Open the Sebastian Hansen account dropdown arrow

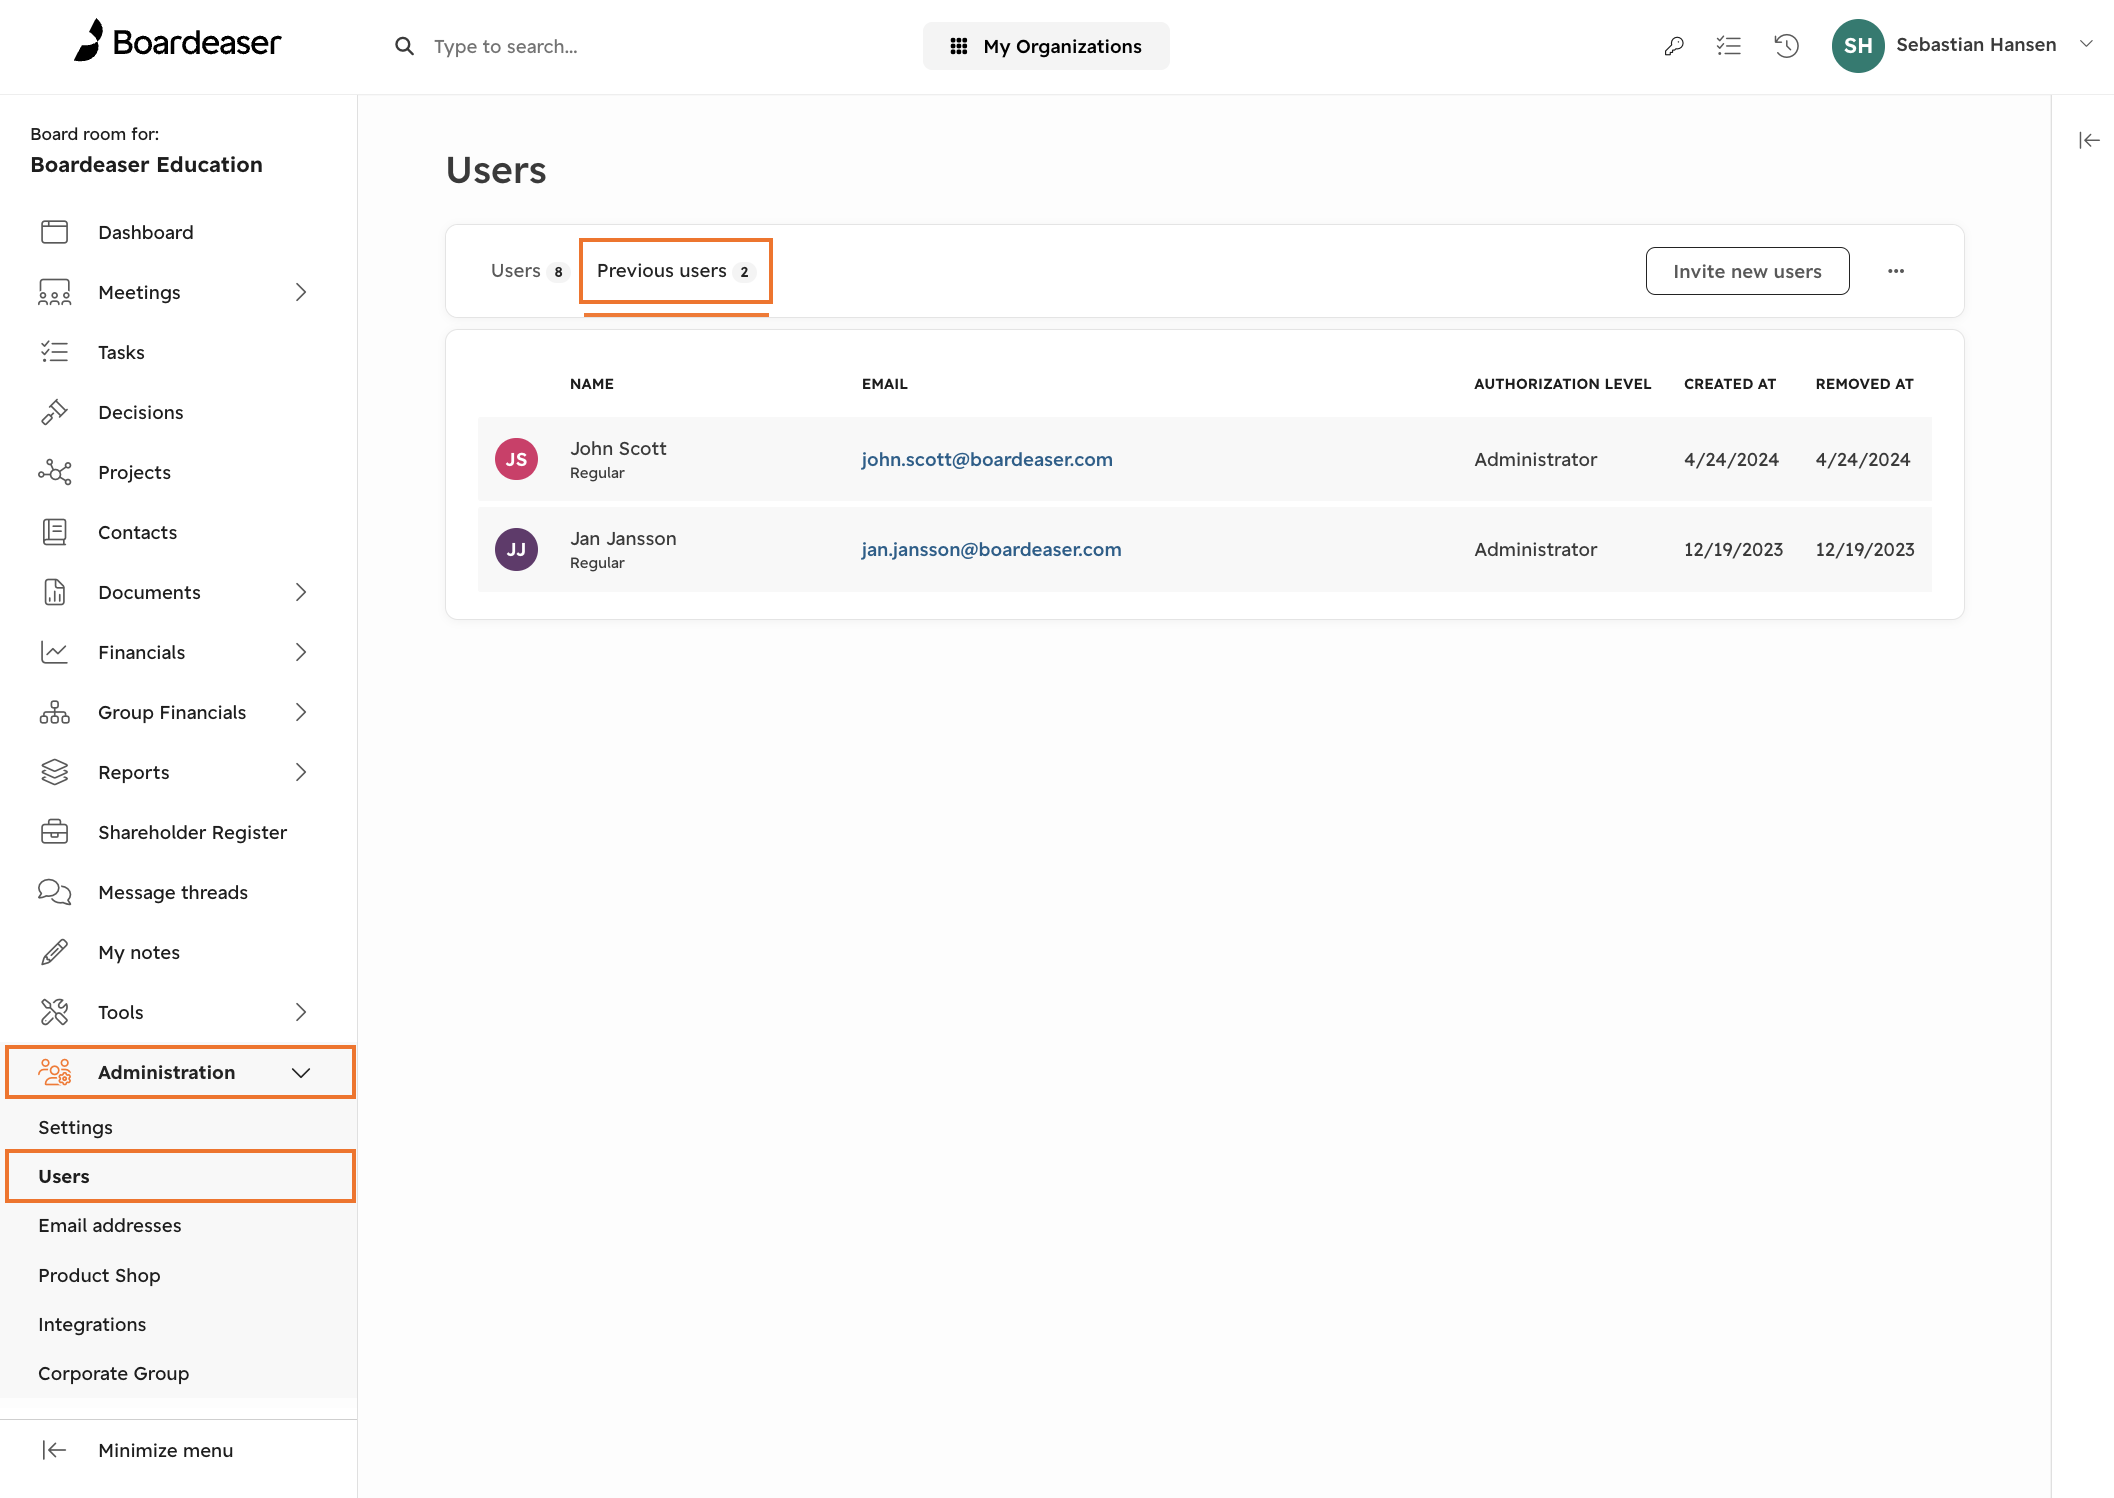click(2086, 44)
